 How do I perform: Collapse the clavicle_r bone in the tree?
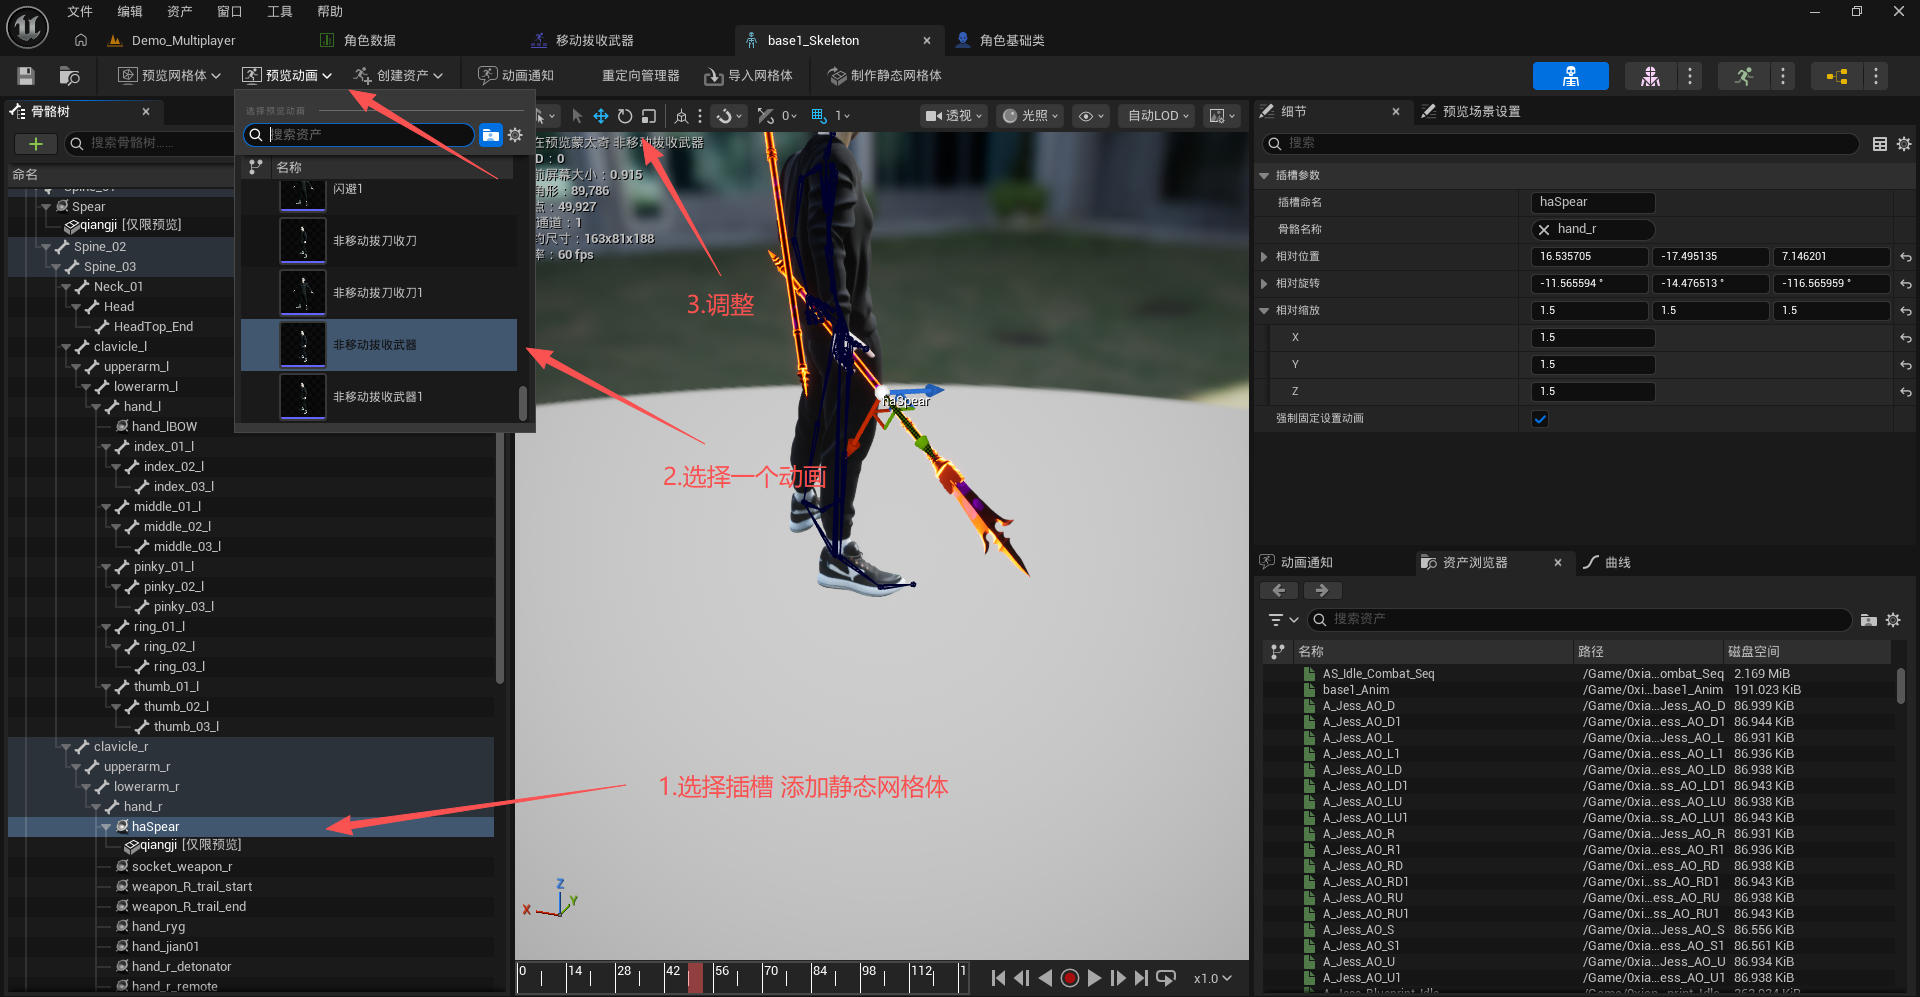click(x=66, y=747)
